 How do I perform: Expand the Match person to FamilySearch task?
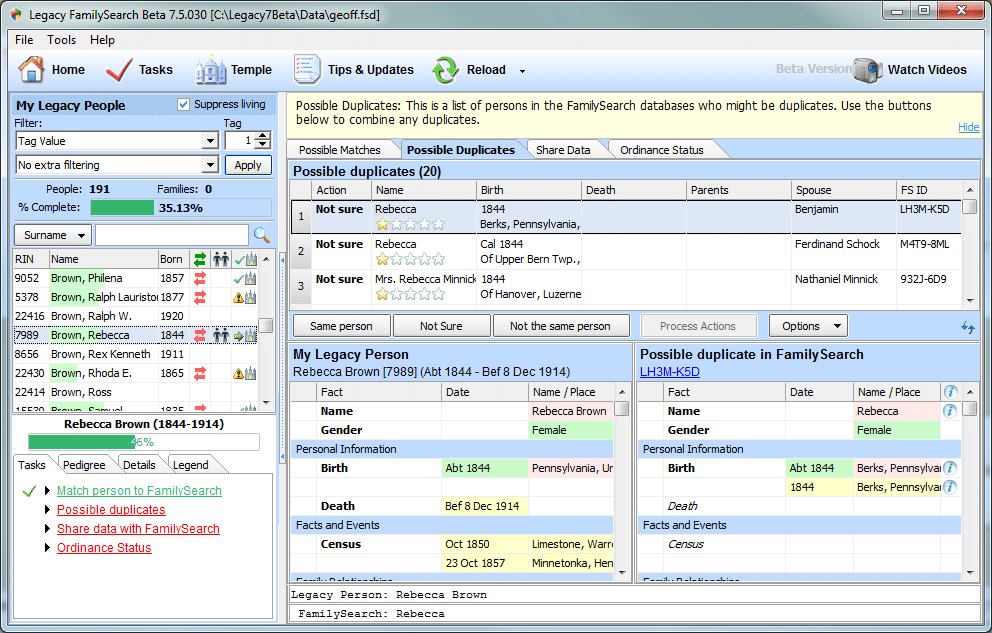pos(47,491)
